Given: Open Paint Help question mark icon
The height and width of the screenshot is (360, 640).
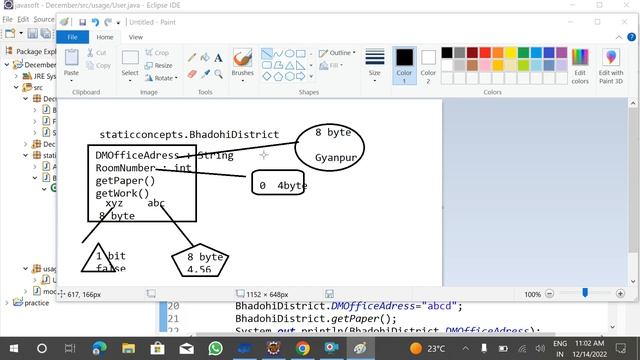Looking at the screenshot, I should tap(631, 37).
